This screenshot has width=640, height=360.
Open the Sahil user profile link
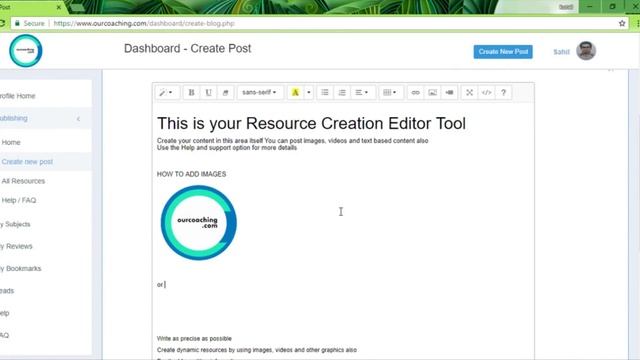click(x=561, y=52)
